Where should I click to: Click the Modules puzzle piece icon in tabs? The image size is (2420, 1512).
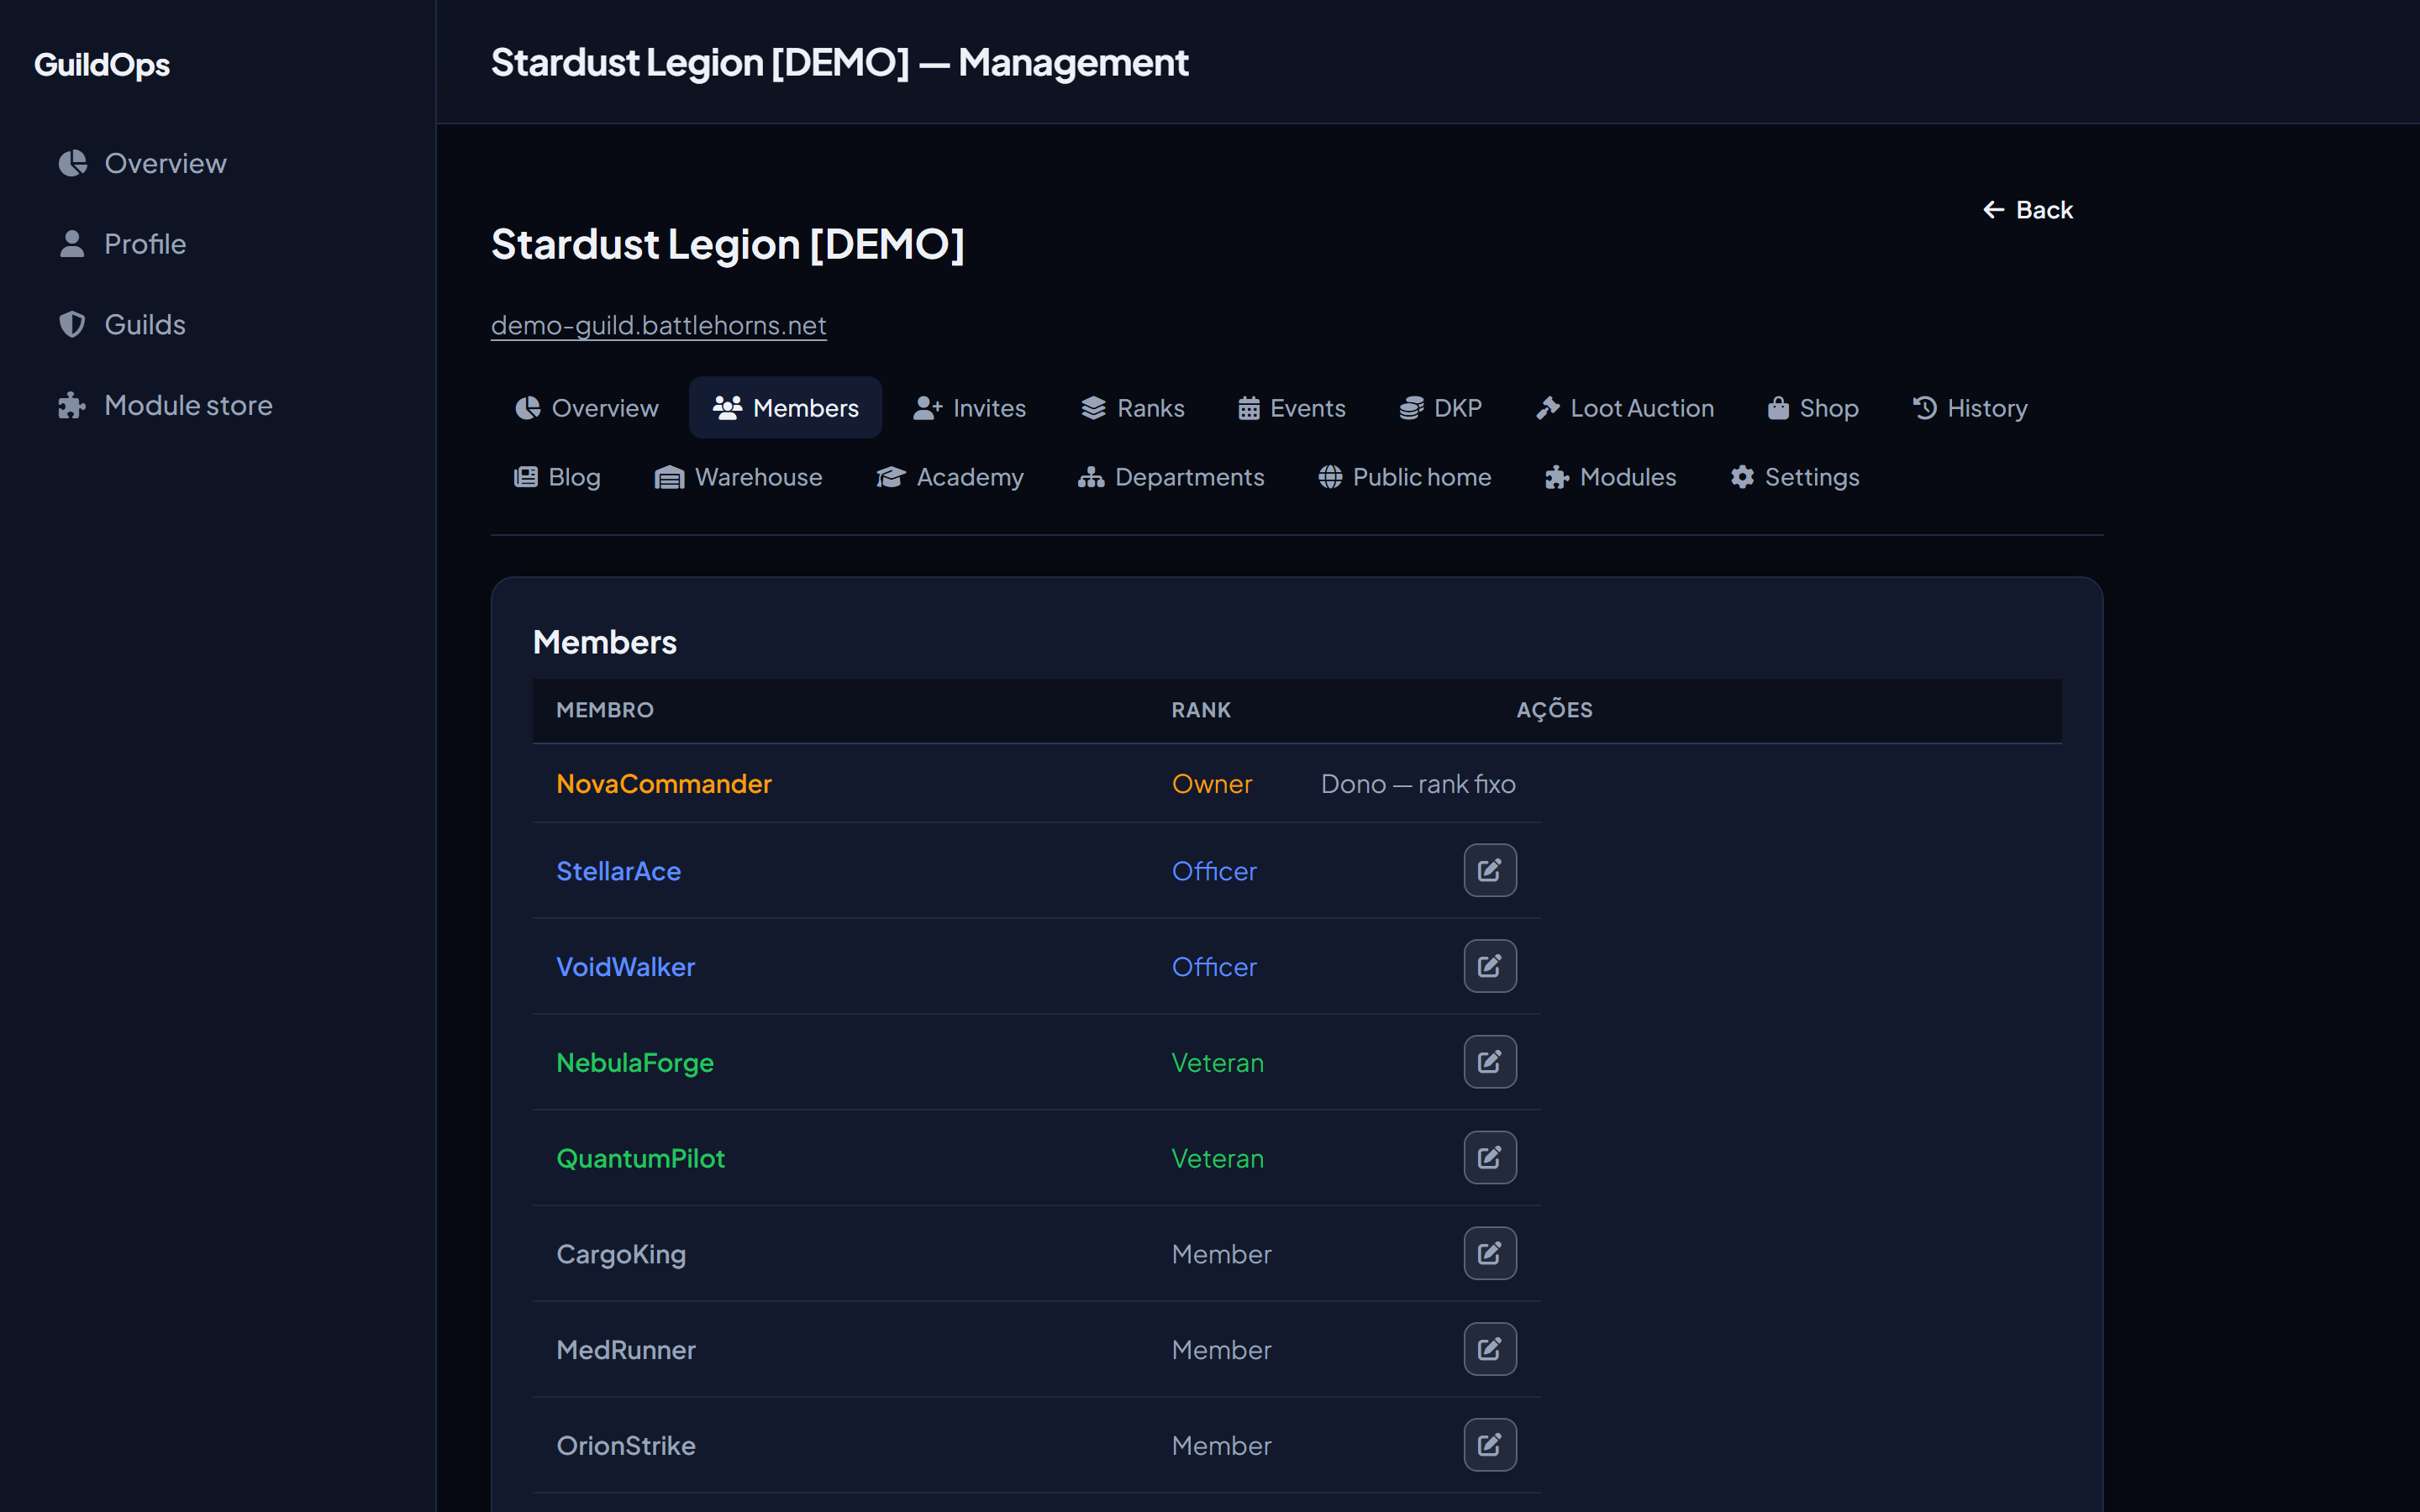(x=1557, y=477)
